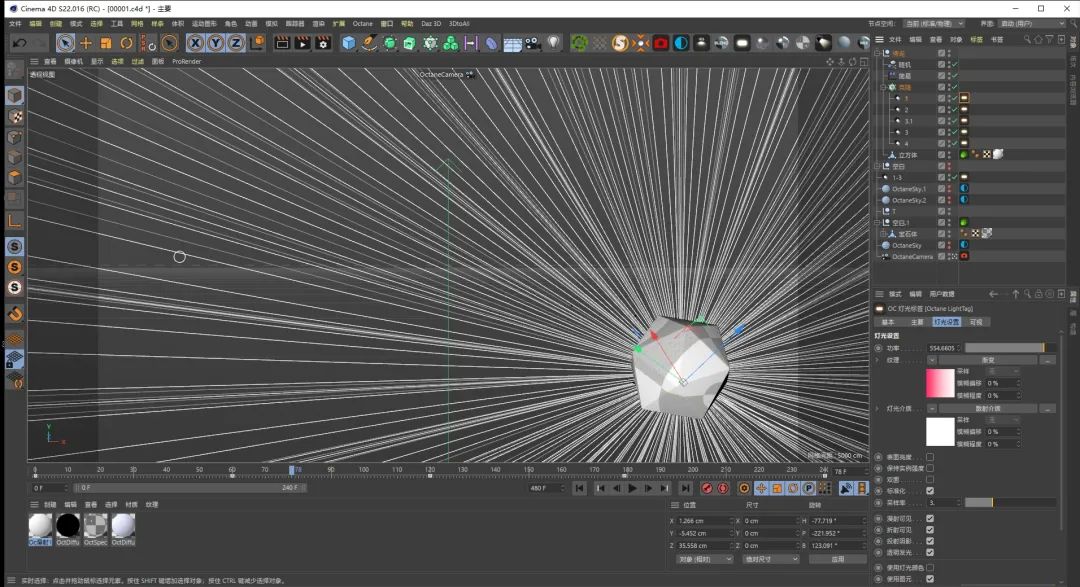Open the Spline Pen tool
Image resolution: width=1080 pixels, height=587 pixels.
pyautogui.click(x=370, y=43)
